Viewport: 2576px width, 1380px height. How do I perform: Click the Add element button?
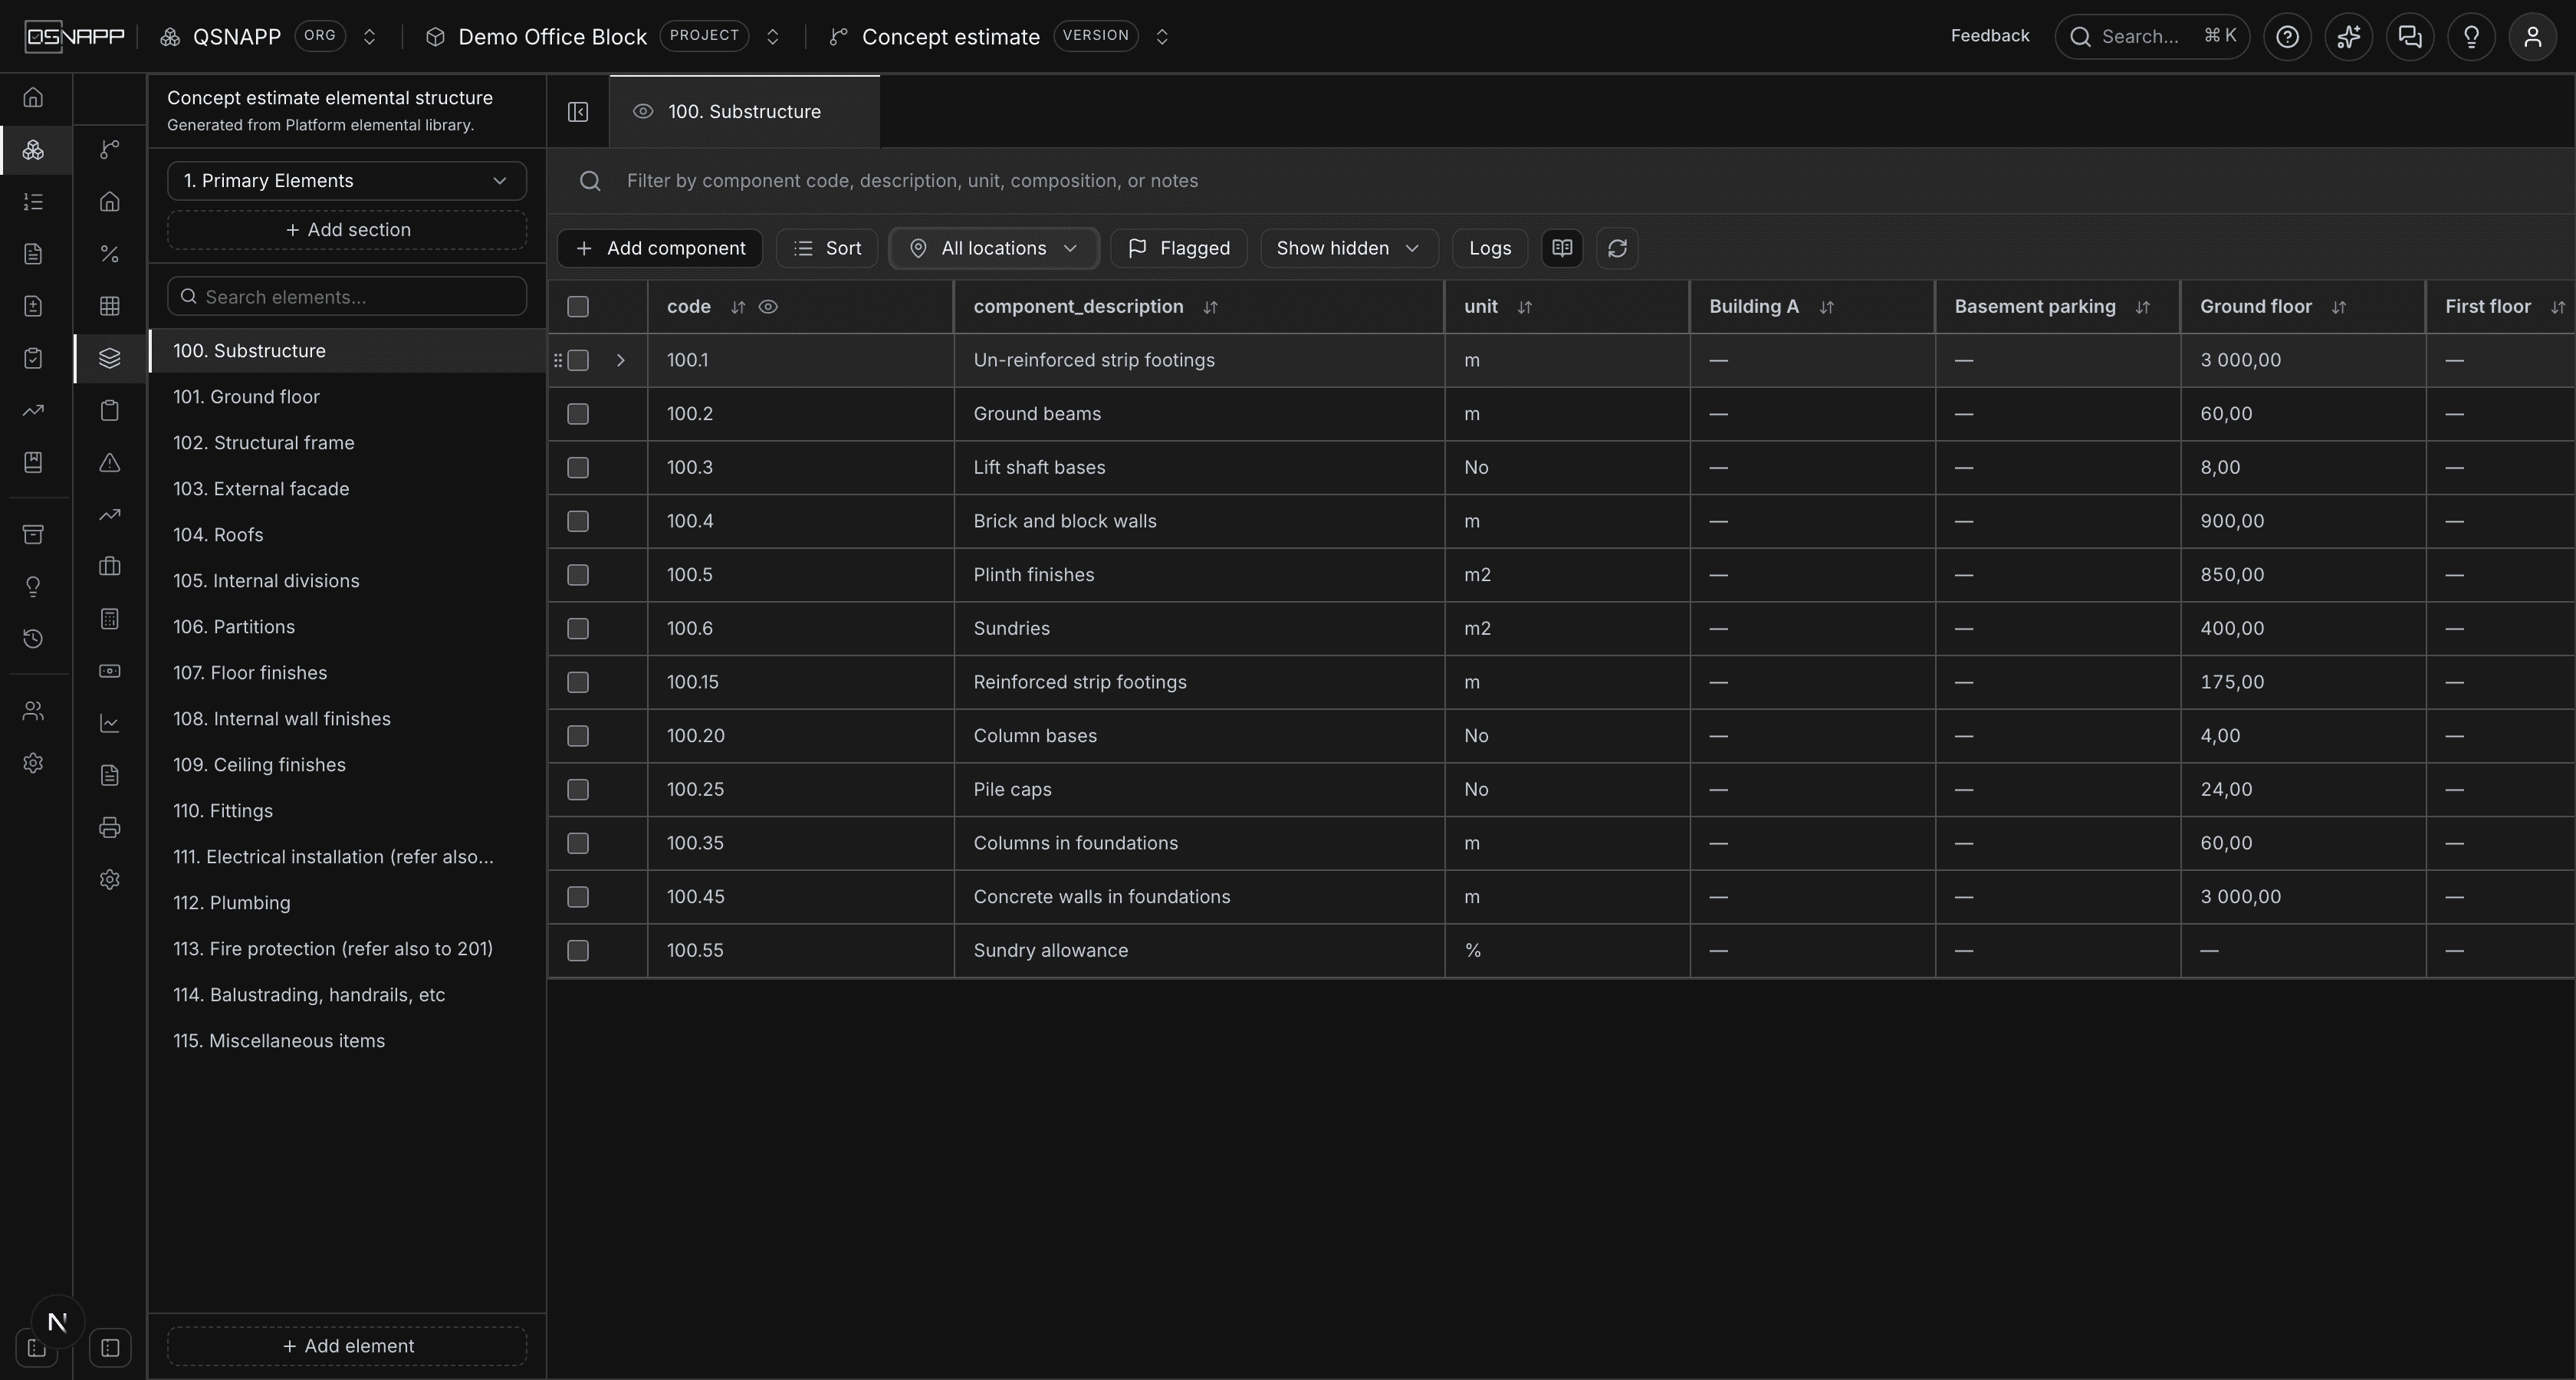[347, 1346]
